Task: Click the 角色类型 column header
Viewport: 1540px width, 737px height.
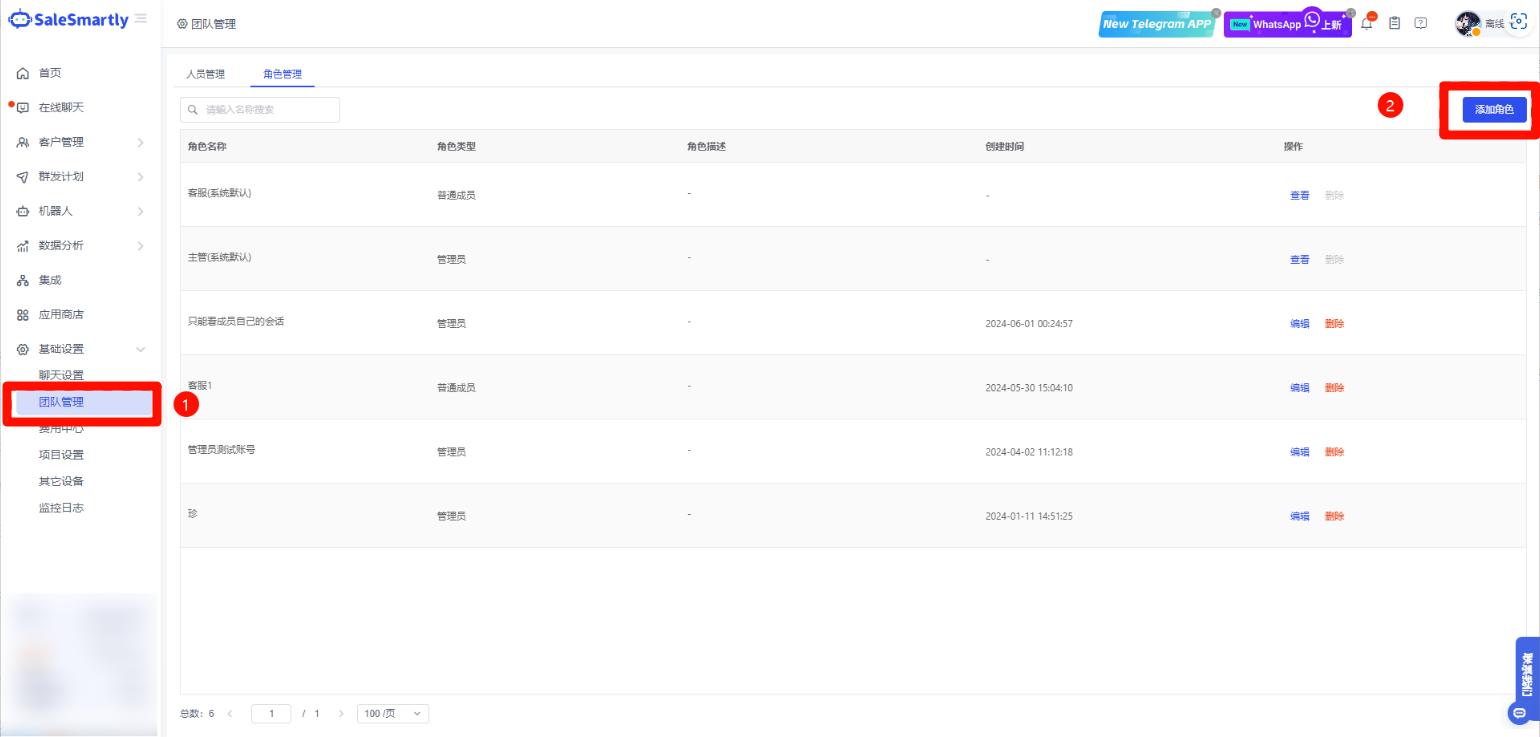Action: click(x=456, y=147)
